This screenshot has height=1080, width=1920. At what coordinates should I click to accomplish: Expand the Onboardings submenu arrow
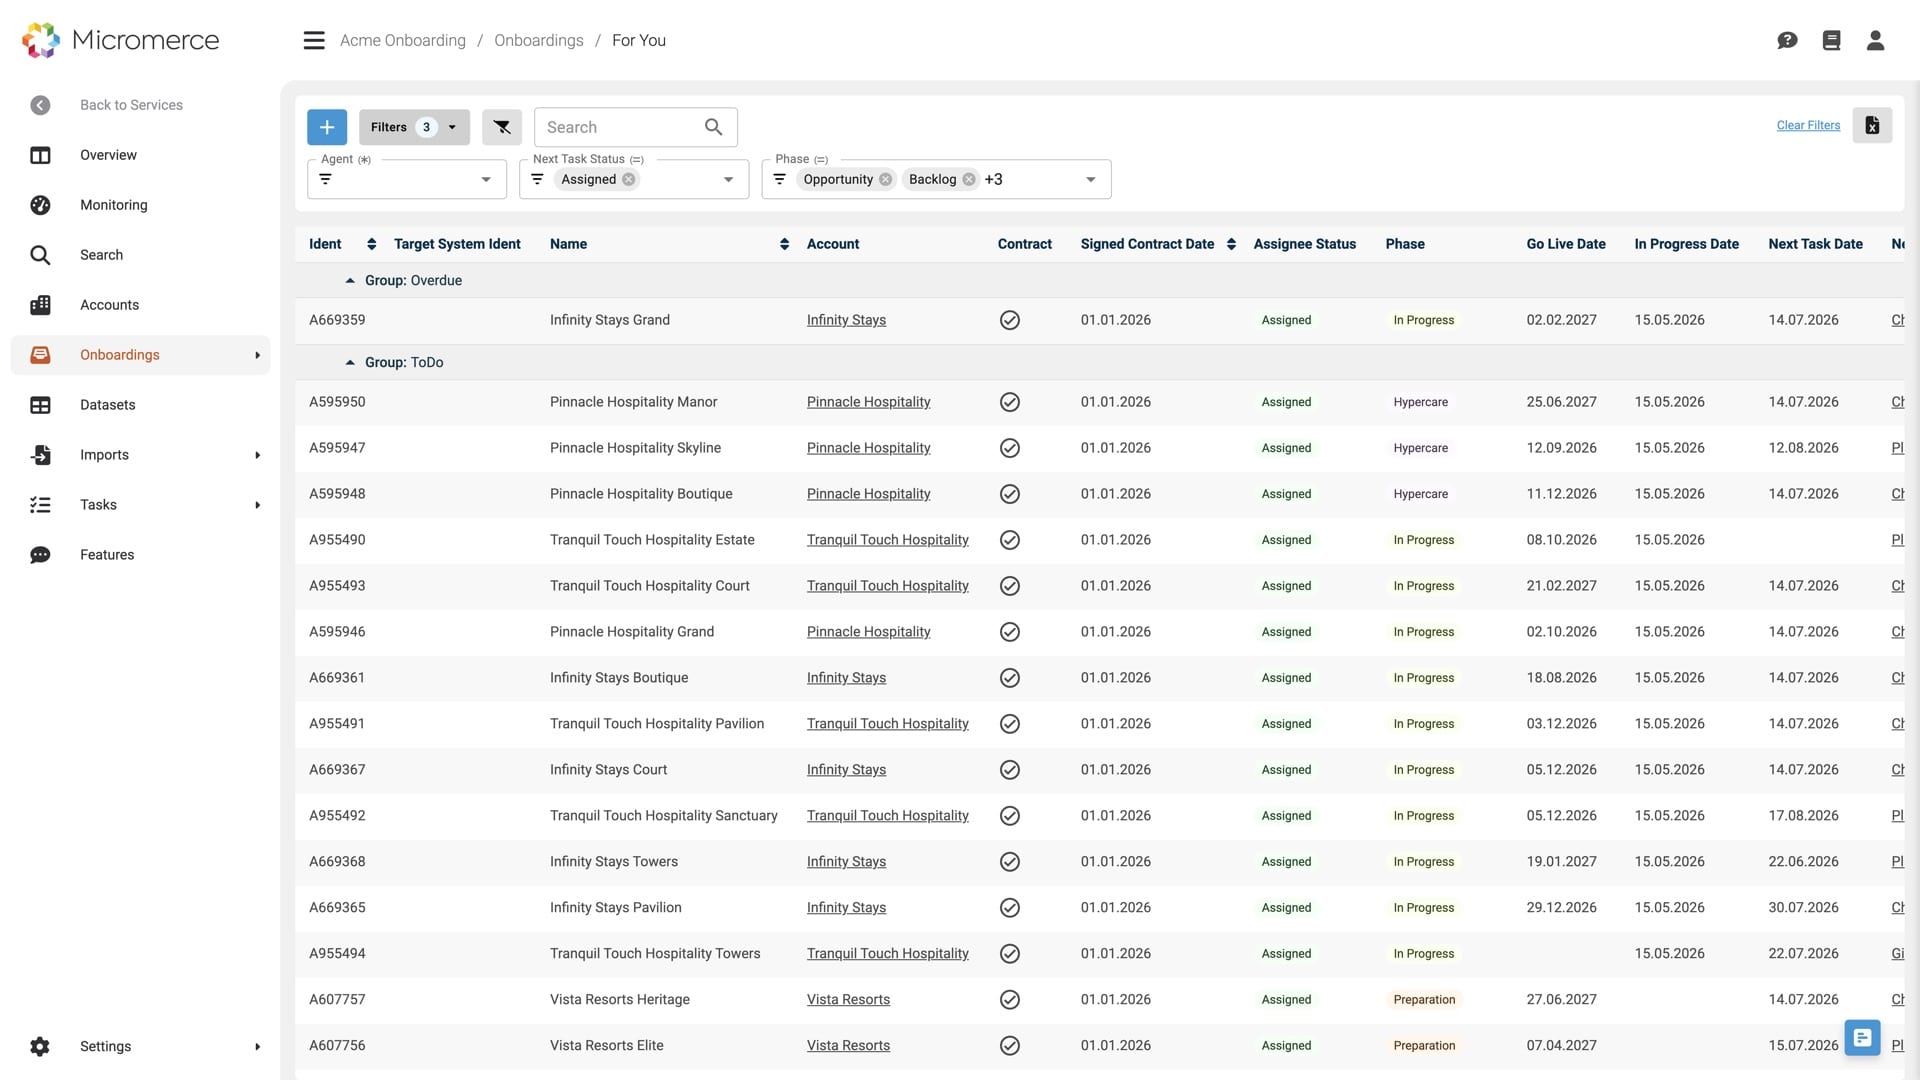(257, 355)
